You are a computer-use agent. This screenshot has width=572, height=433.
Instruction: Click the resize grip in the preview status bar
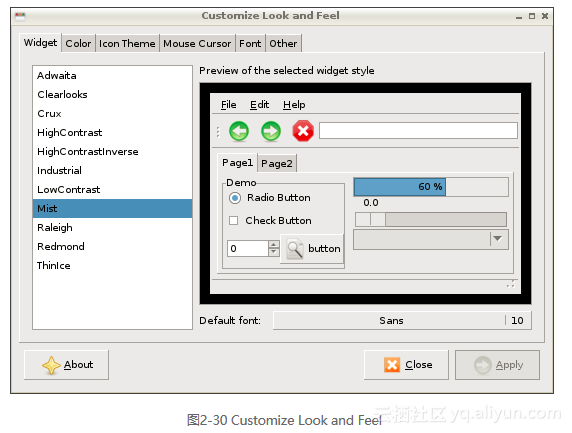coord(511,284)
